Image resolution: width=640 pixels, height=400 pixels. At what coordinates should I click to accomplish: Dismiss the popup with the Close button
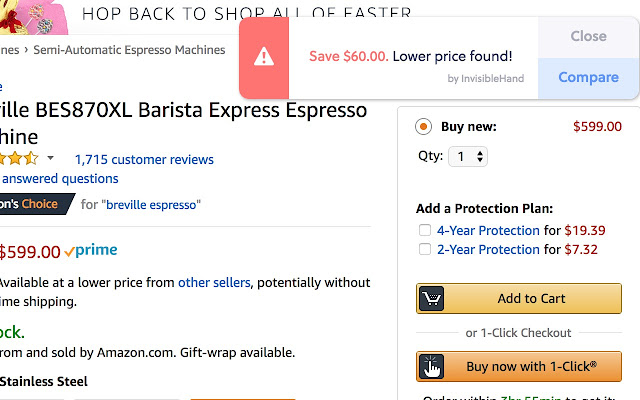[588, 36]
